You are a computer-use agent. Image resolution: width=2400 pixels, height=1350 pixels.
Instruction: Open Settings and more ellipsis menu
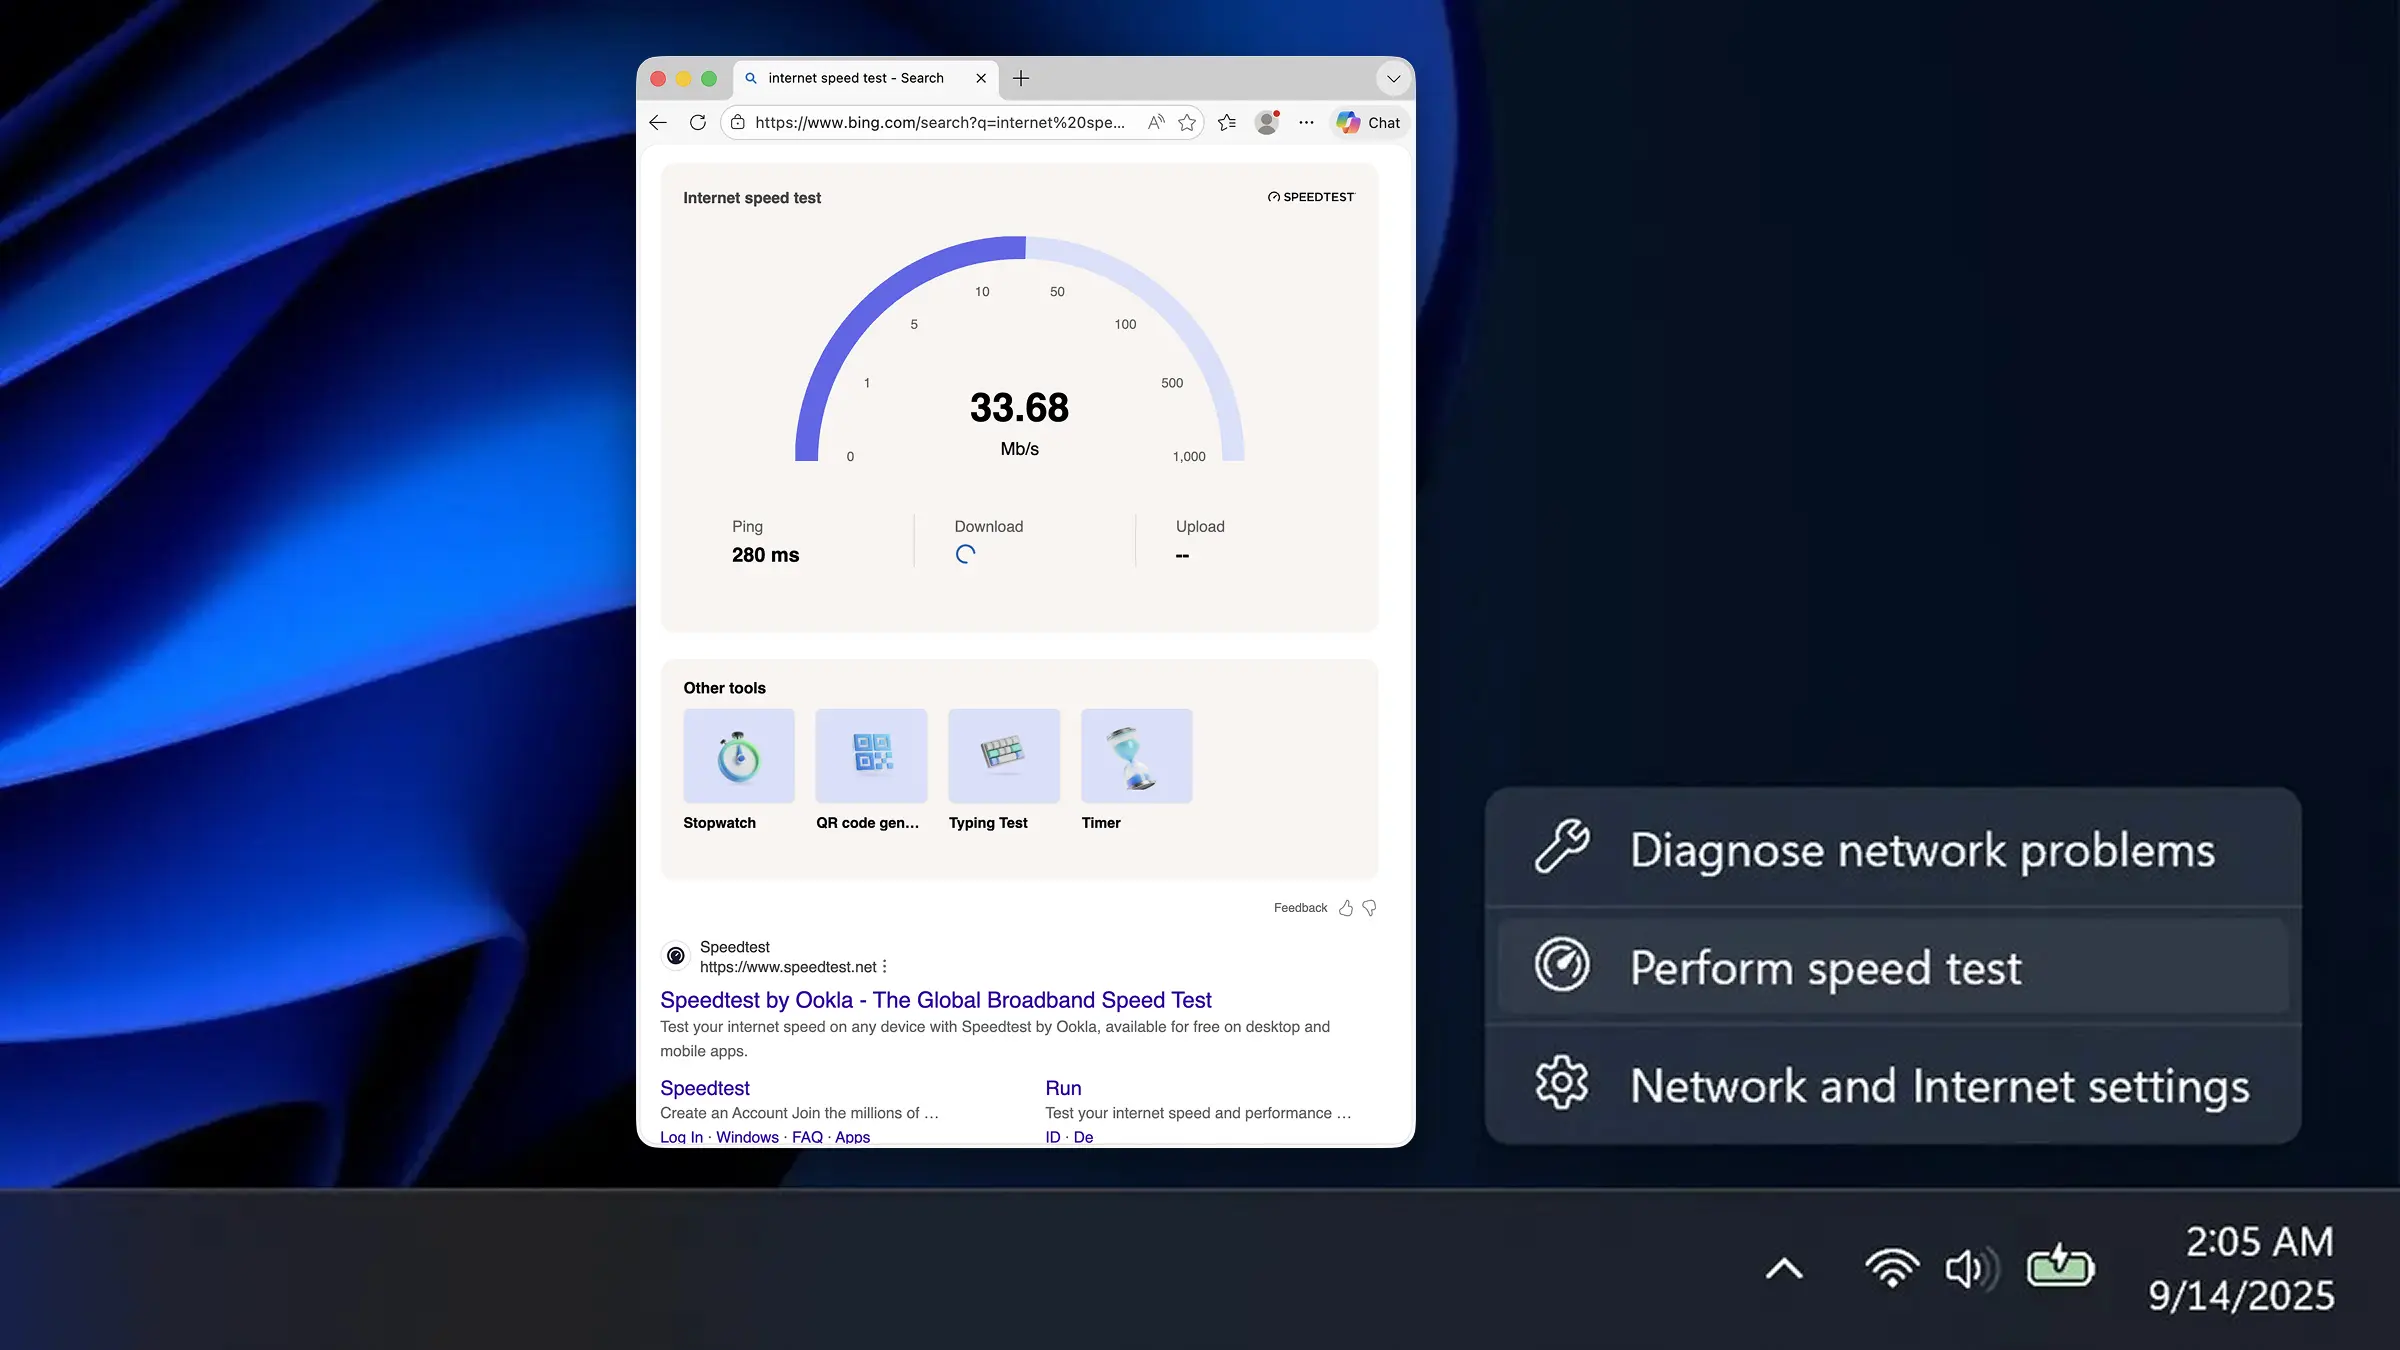click(x=1306, y=122)
